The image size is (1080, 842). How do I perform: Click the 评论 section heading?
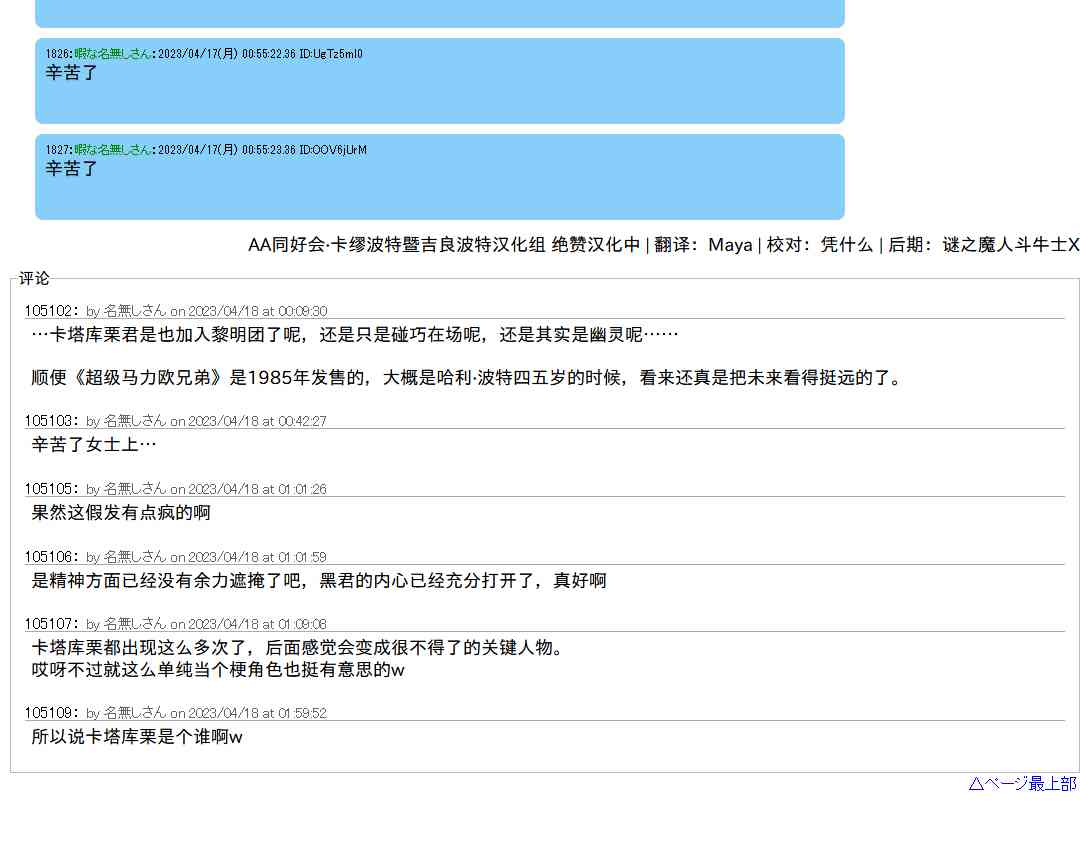(34, 278)
